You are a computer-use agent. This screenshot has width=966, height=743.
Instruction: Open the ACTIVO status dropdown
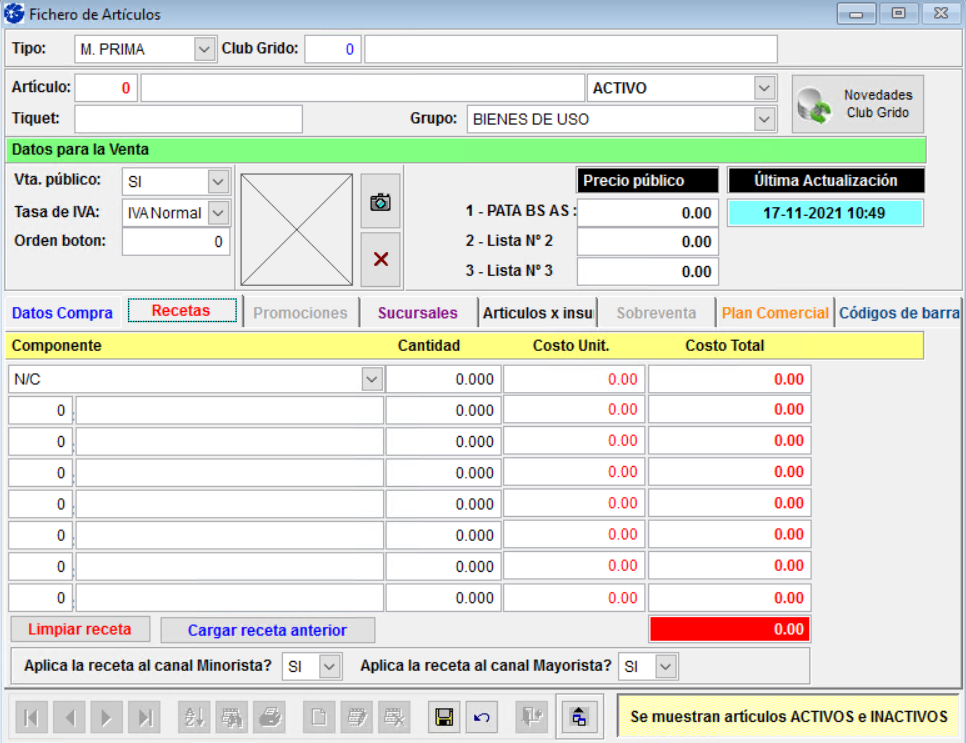point(764,88)
